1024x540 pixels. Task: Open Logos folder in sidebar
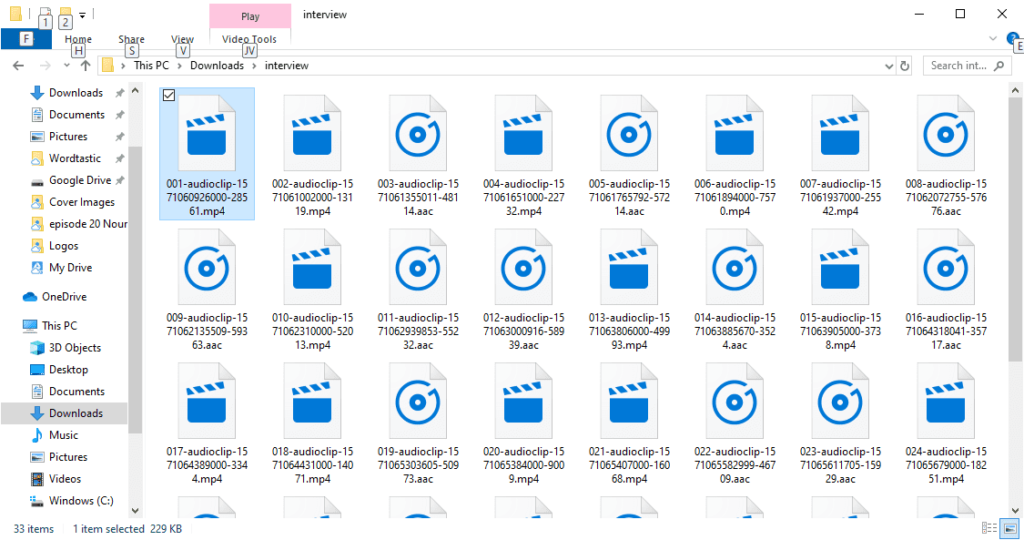(x=63, y=246)
